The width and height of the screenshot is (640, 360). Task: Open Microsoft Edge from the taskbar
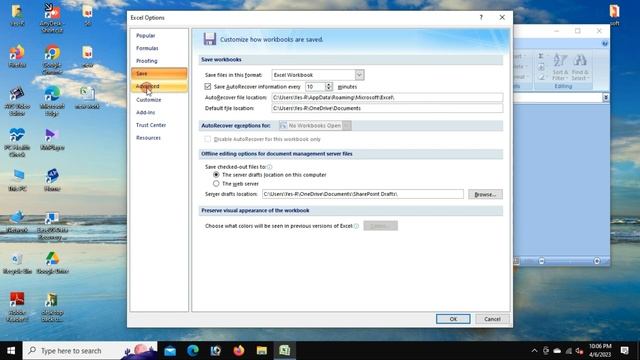pyautogui.click(x=193, y=350)
